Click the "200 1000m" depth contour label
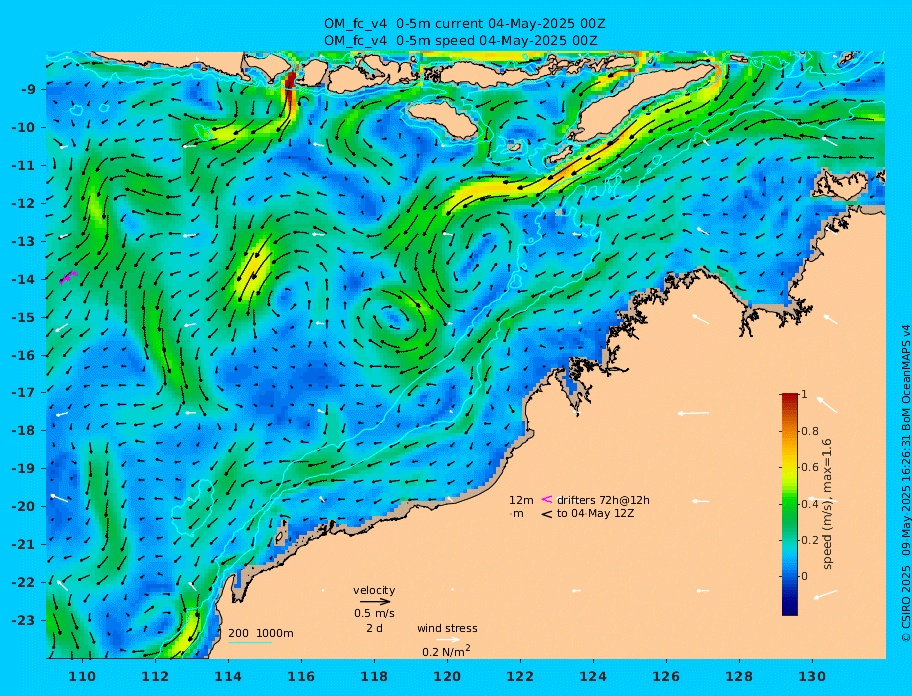Viewport: 912px width, 696px height. pyautogui.click(x=261, y=633)
